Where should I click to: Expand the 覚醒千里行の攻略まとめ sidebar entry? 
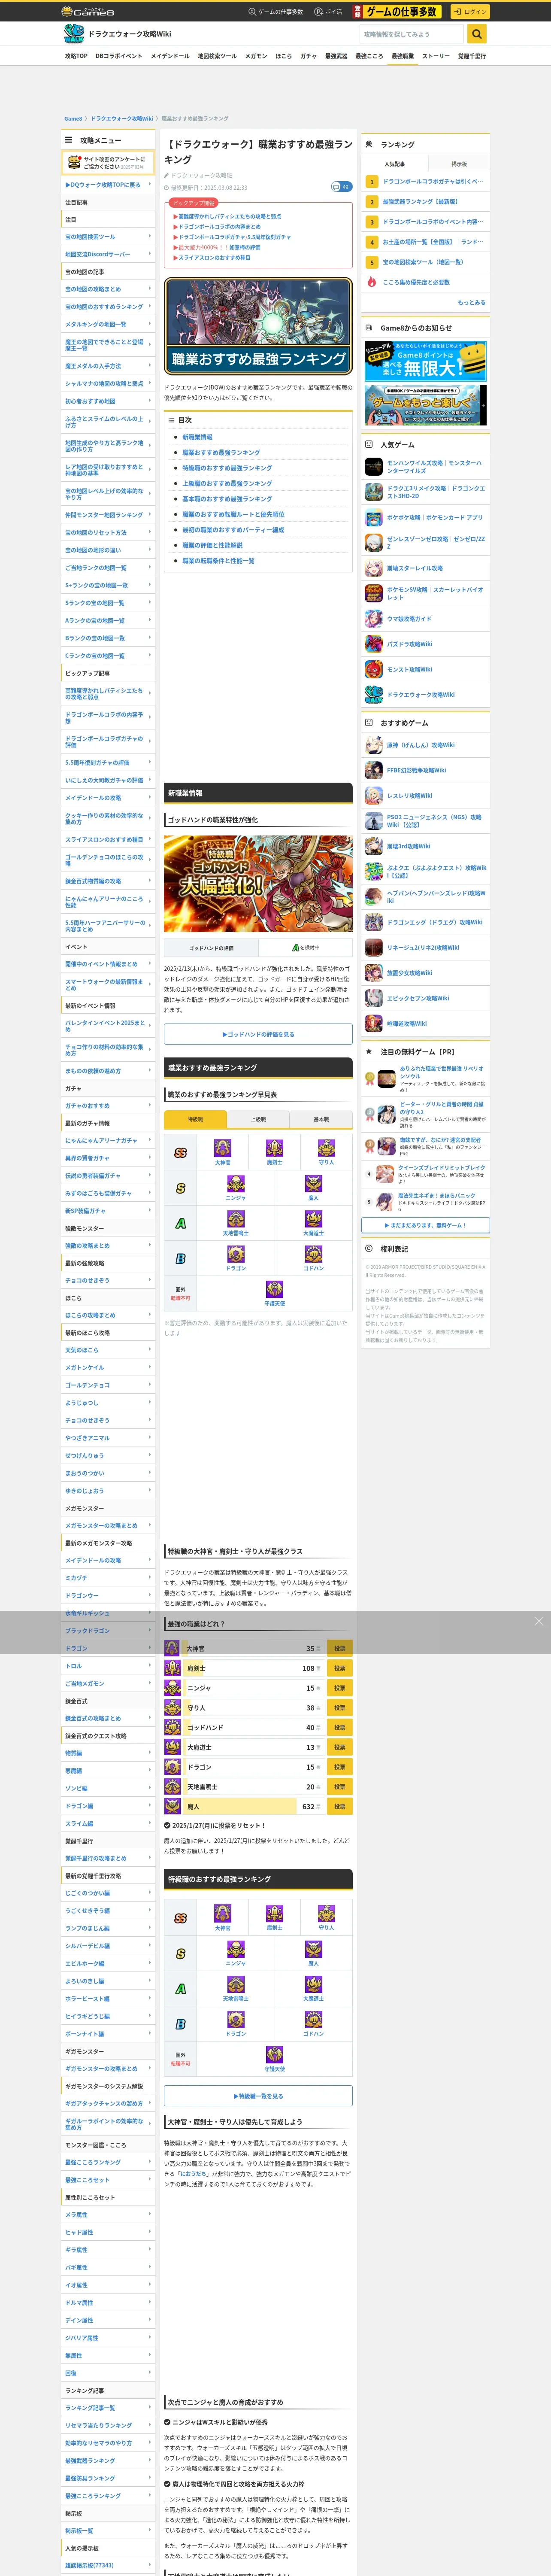point(108,1858)
